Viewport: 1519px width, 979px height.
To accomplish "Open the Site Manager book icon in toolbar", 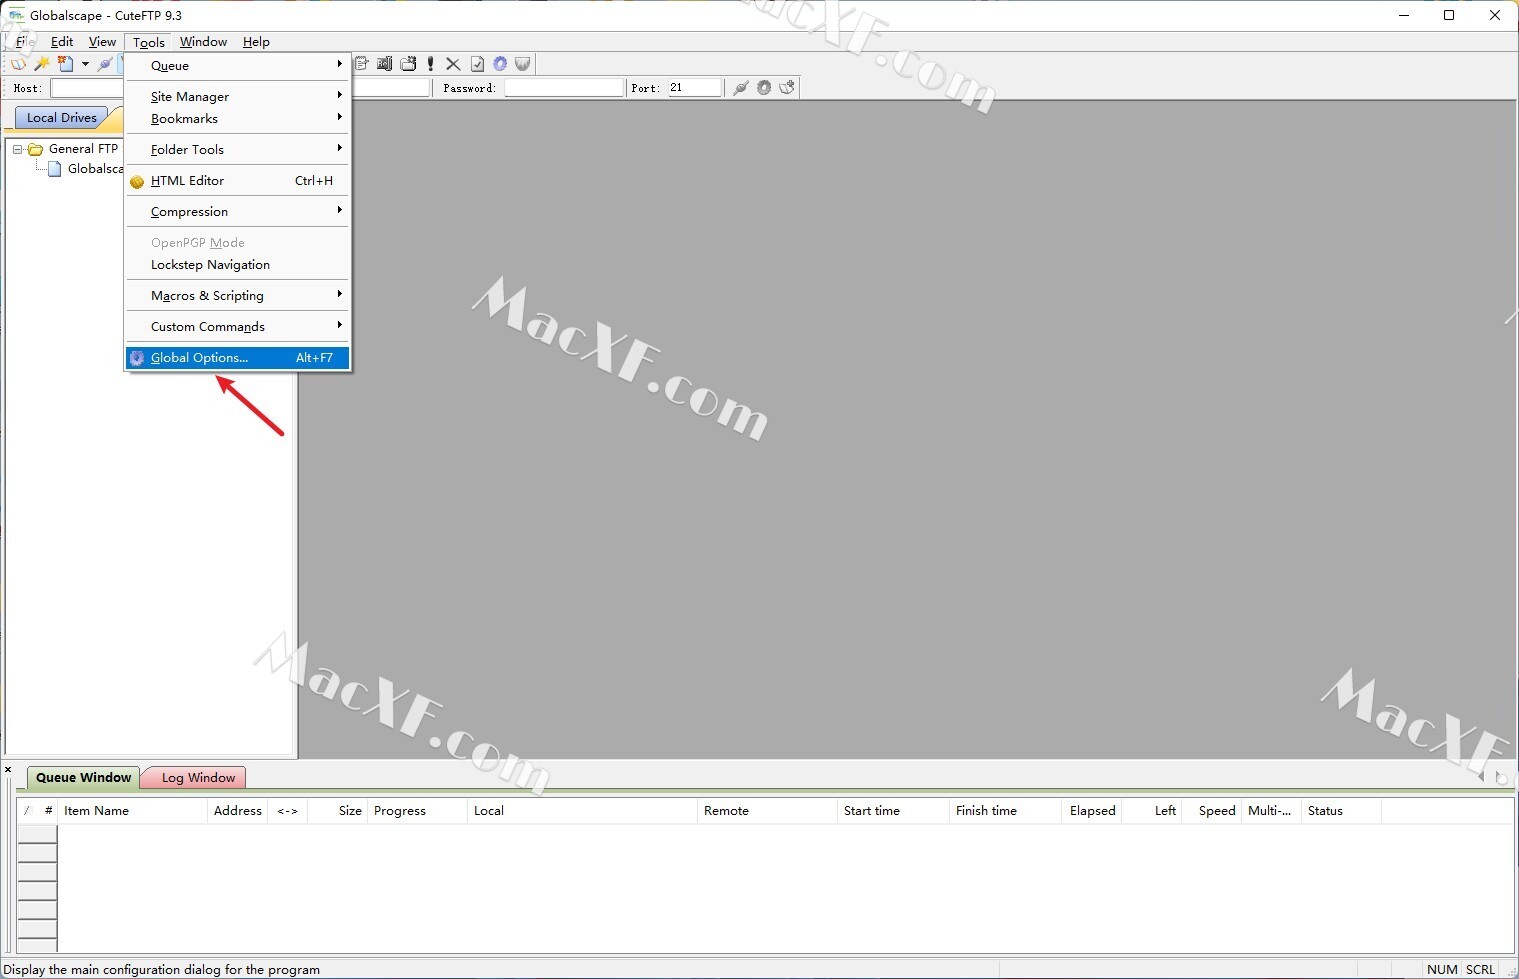I will pyautogui.click(x=18, y=64).
